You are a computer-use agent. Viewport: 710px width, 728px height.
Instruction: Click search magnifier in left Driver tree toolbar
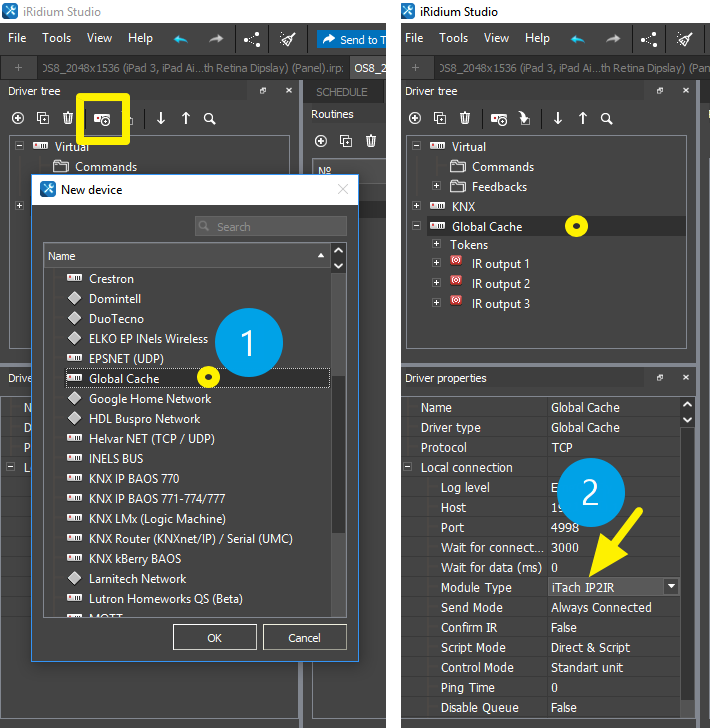point(209,119)
